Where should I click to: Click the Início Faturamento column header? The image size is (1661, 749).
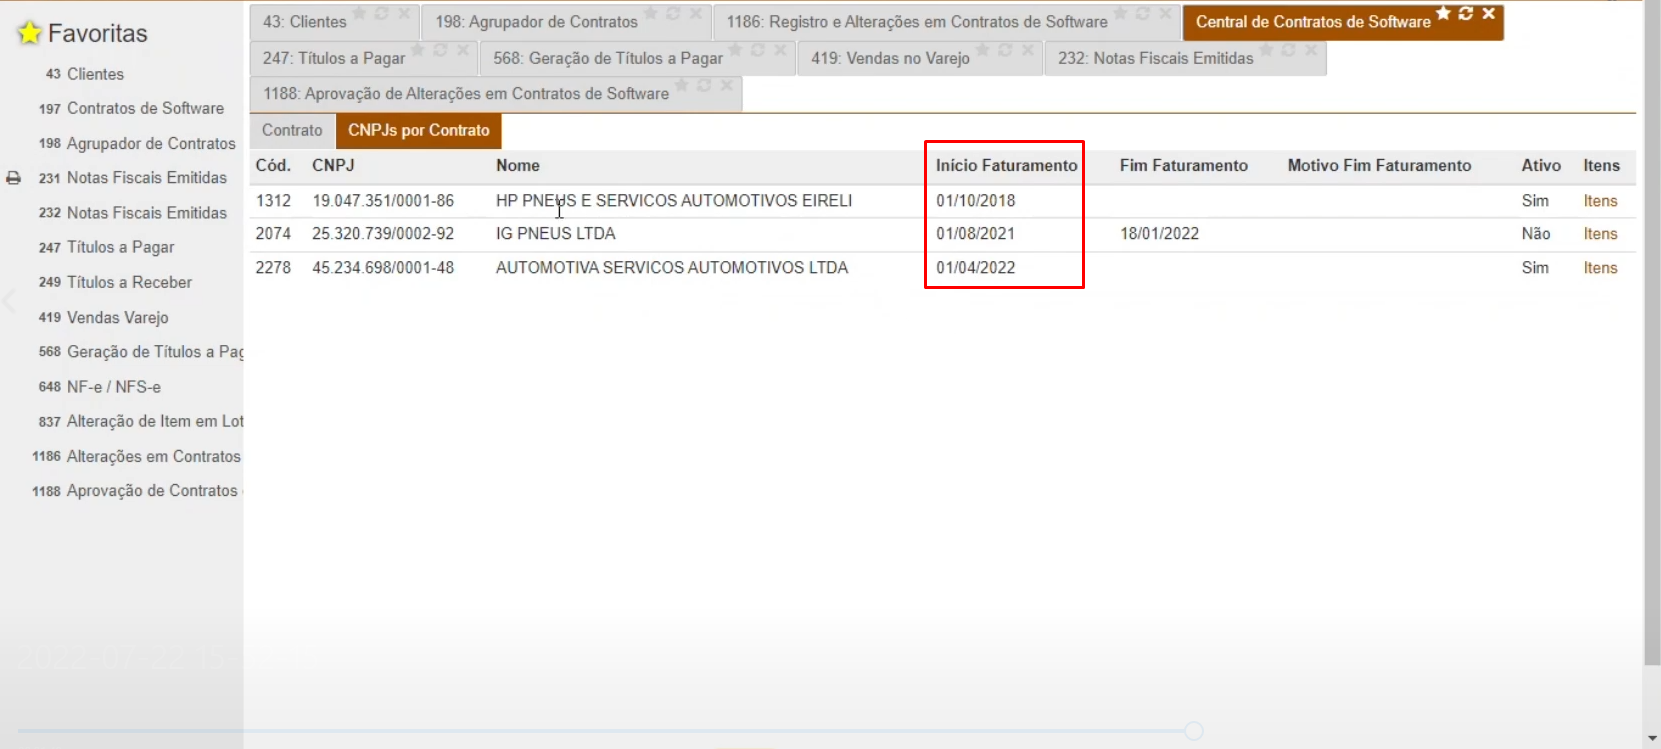coord(1007,166)
